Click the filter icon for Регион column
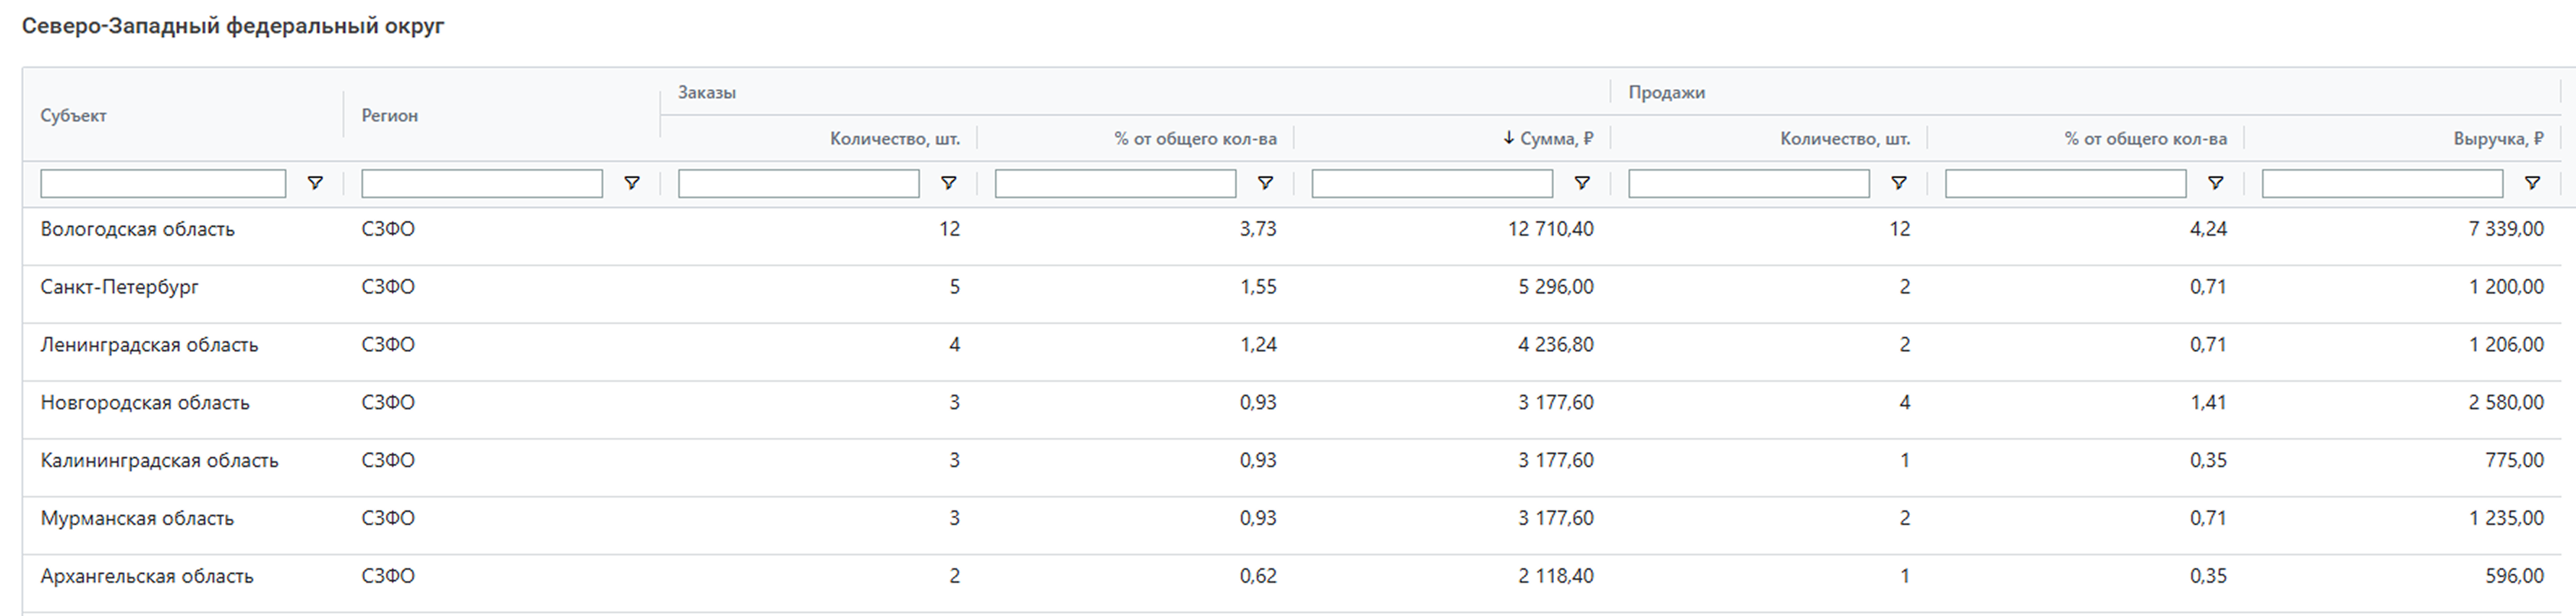This screenshot has height=616, width=2576. [632, 183]
